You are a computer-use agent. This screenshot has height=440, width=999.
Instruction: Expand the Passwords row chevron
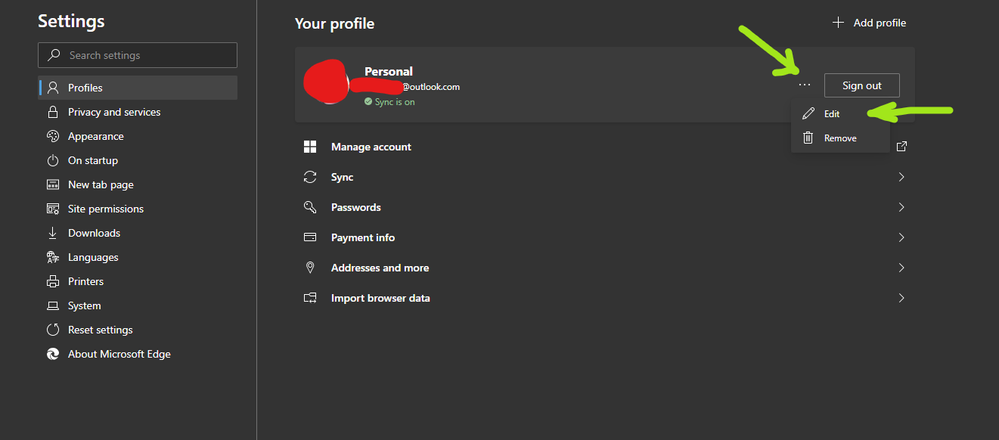(x=902, y=207)
